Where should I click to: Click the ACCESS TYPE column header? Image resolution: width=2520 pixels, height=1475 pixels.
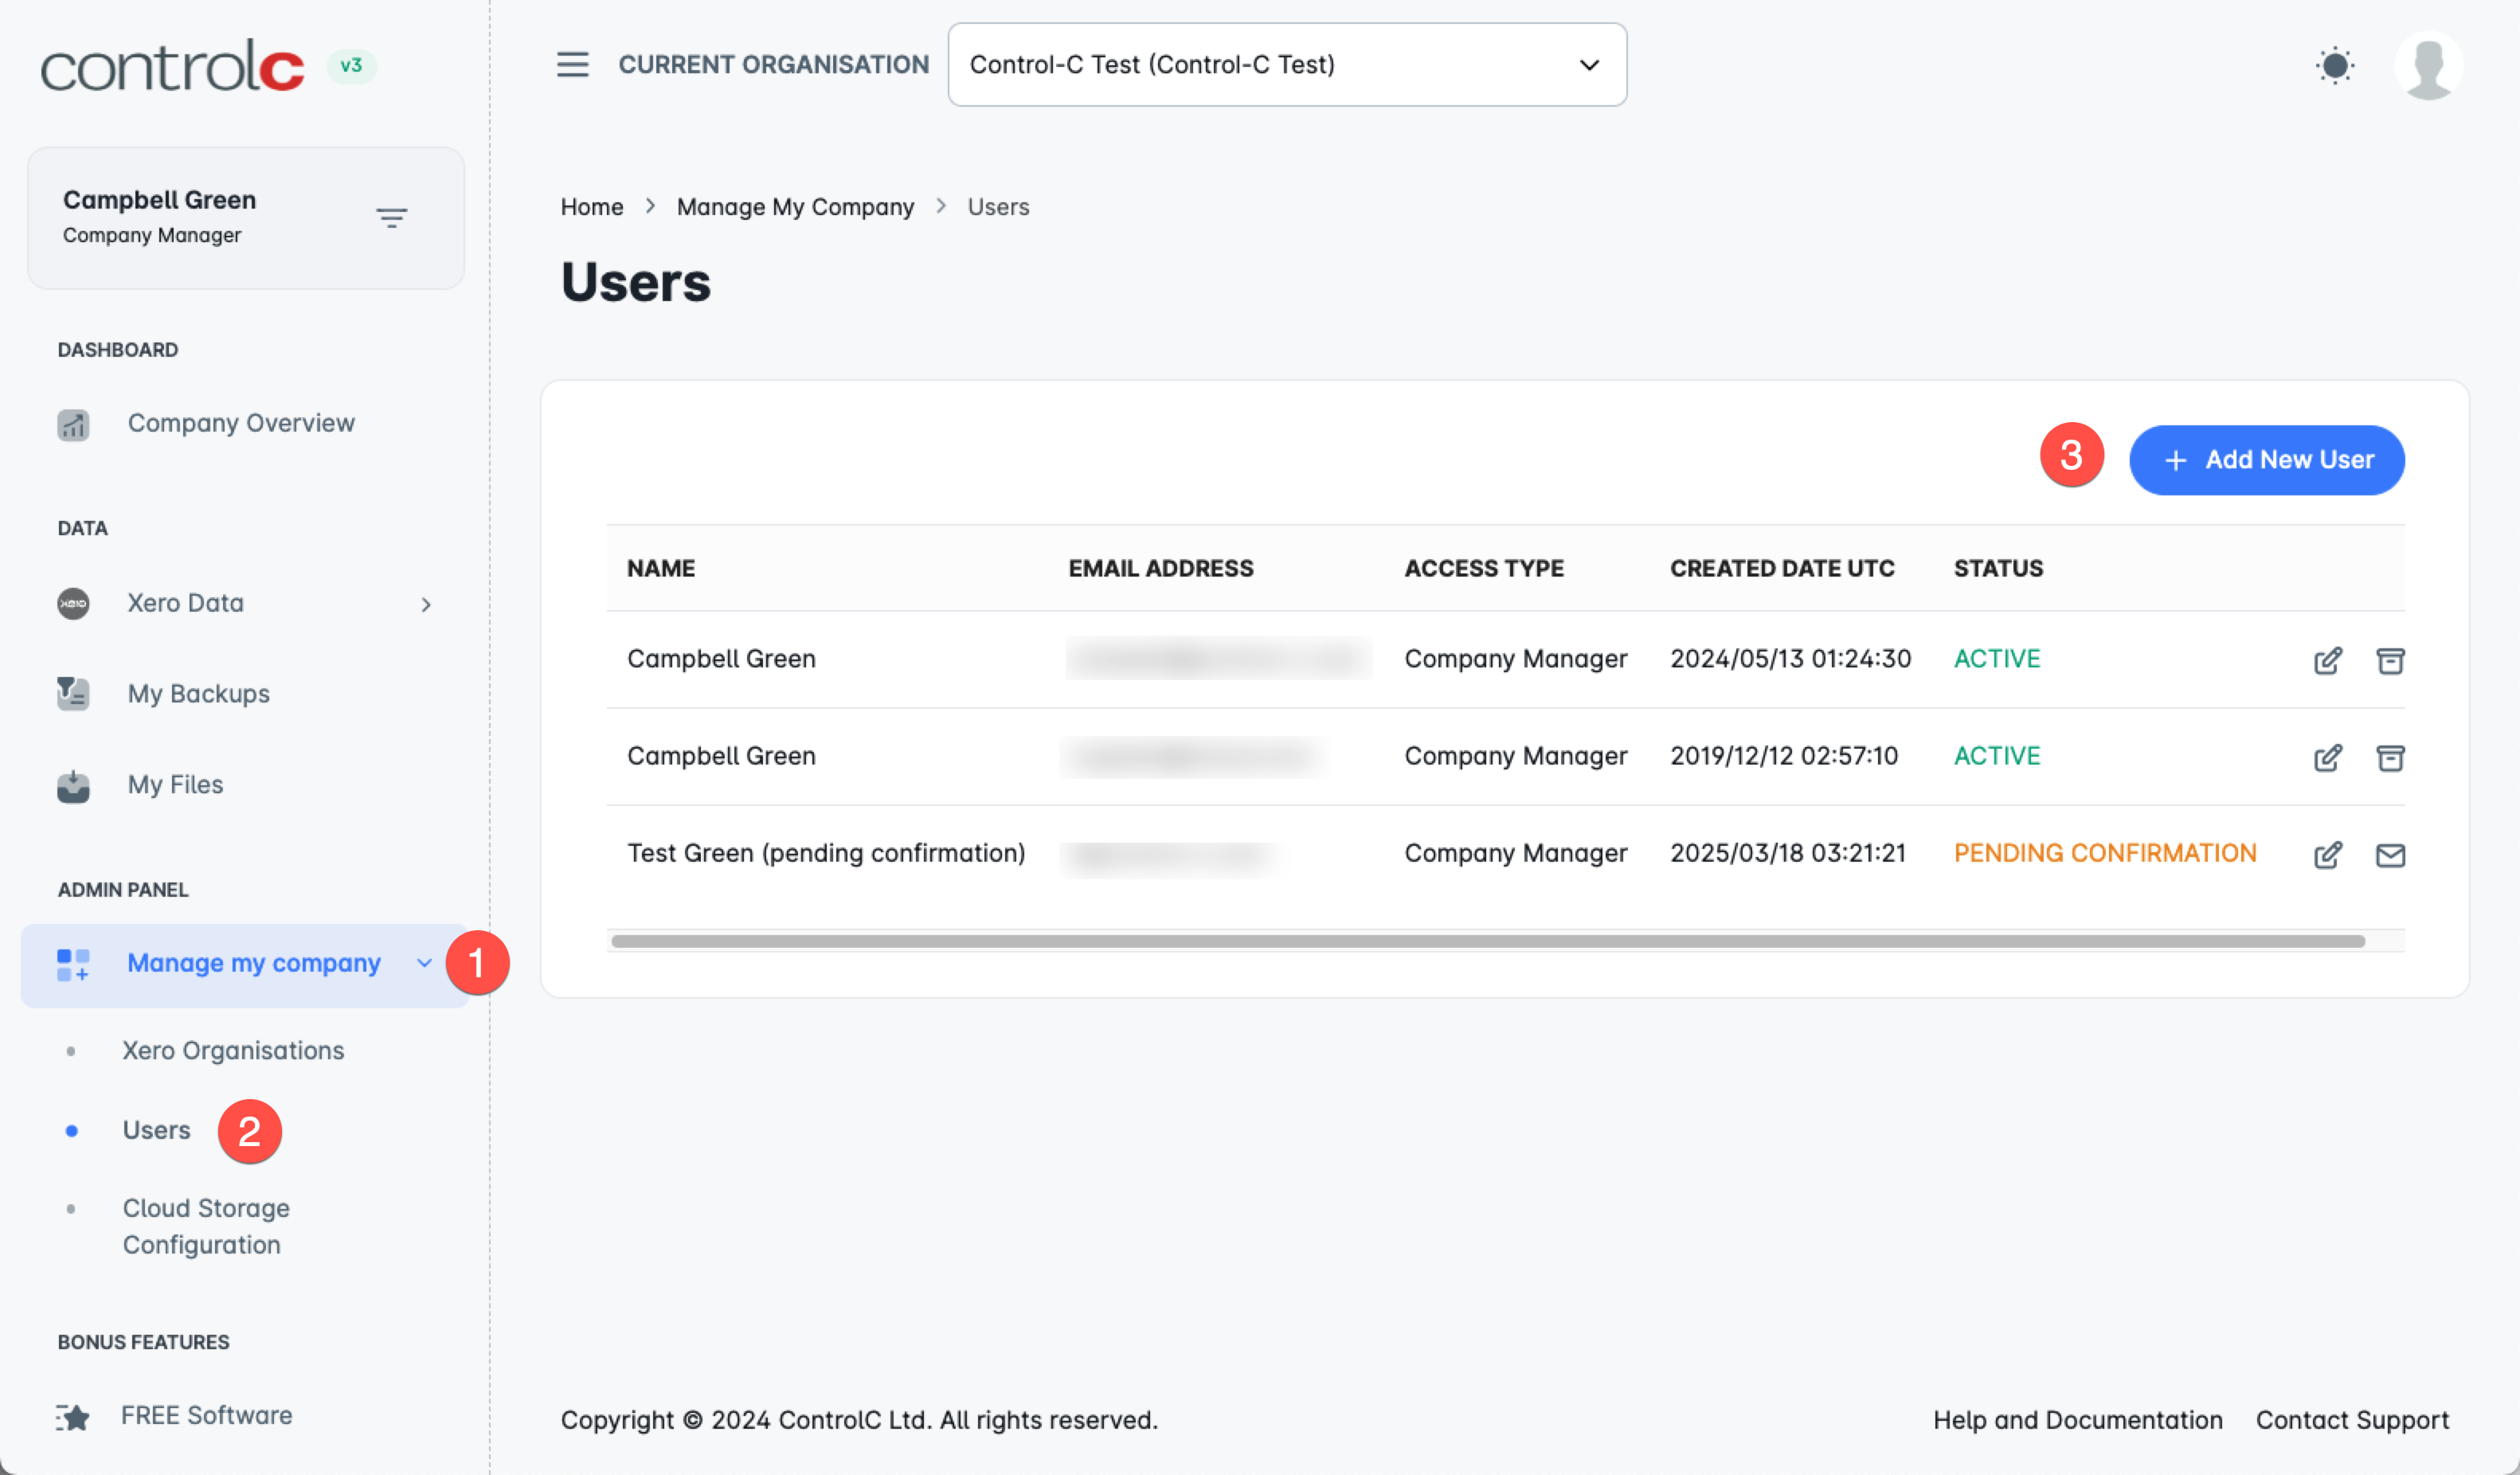pyautogui.click(x=1484, y=568)
